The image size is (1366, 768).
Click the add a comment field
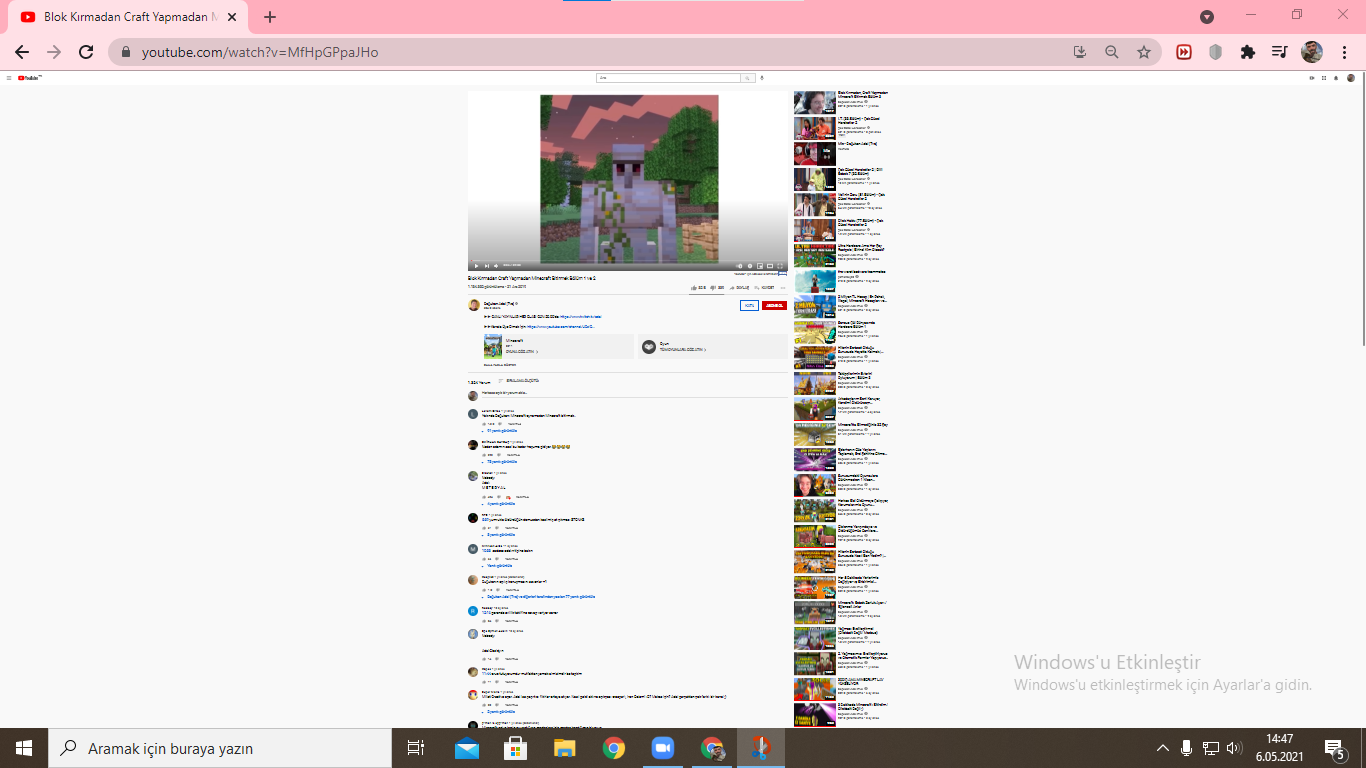pos(633,394)
